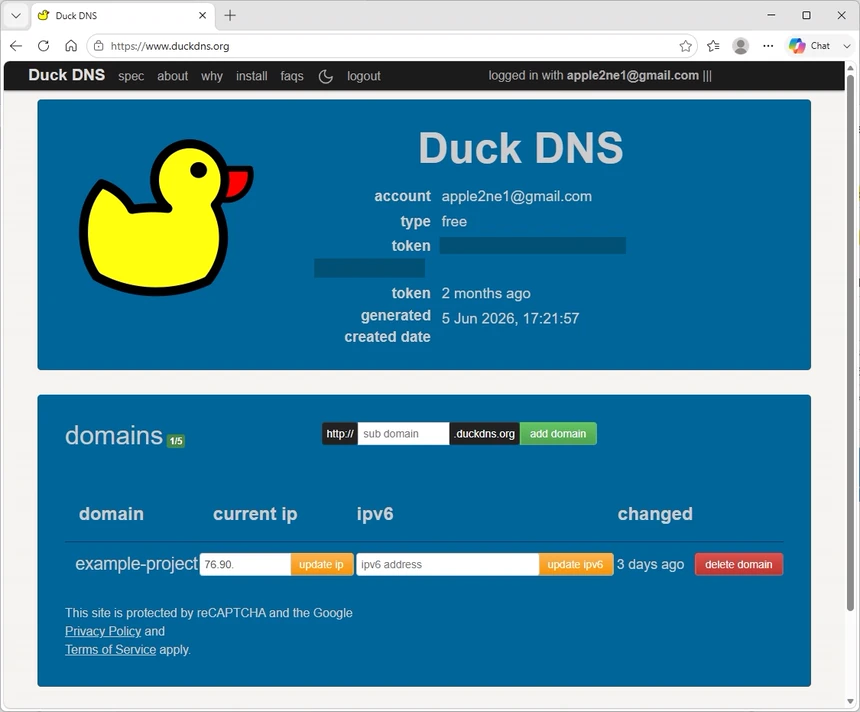This screenshot has width=860, height=712.
Task: Click the current ip field for example-project
Action: coord(245,564)
